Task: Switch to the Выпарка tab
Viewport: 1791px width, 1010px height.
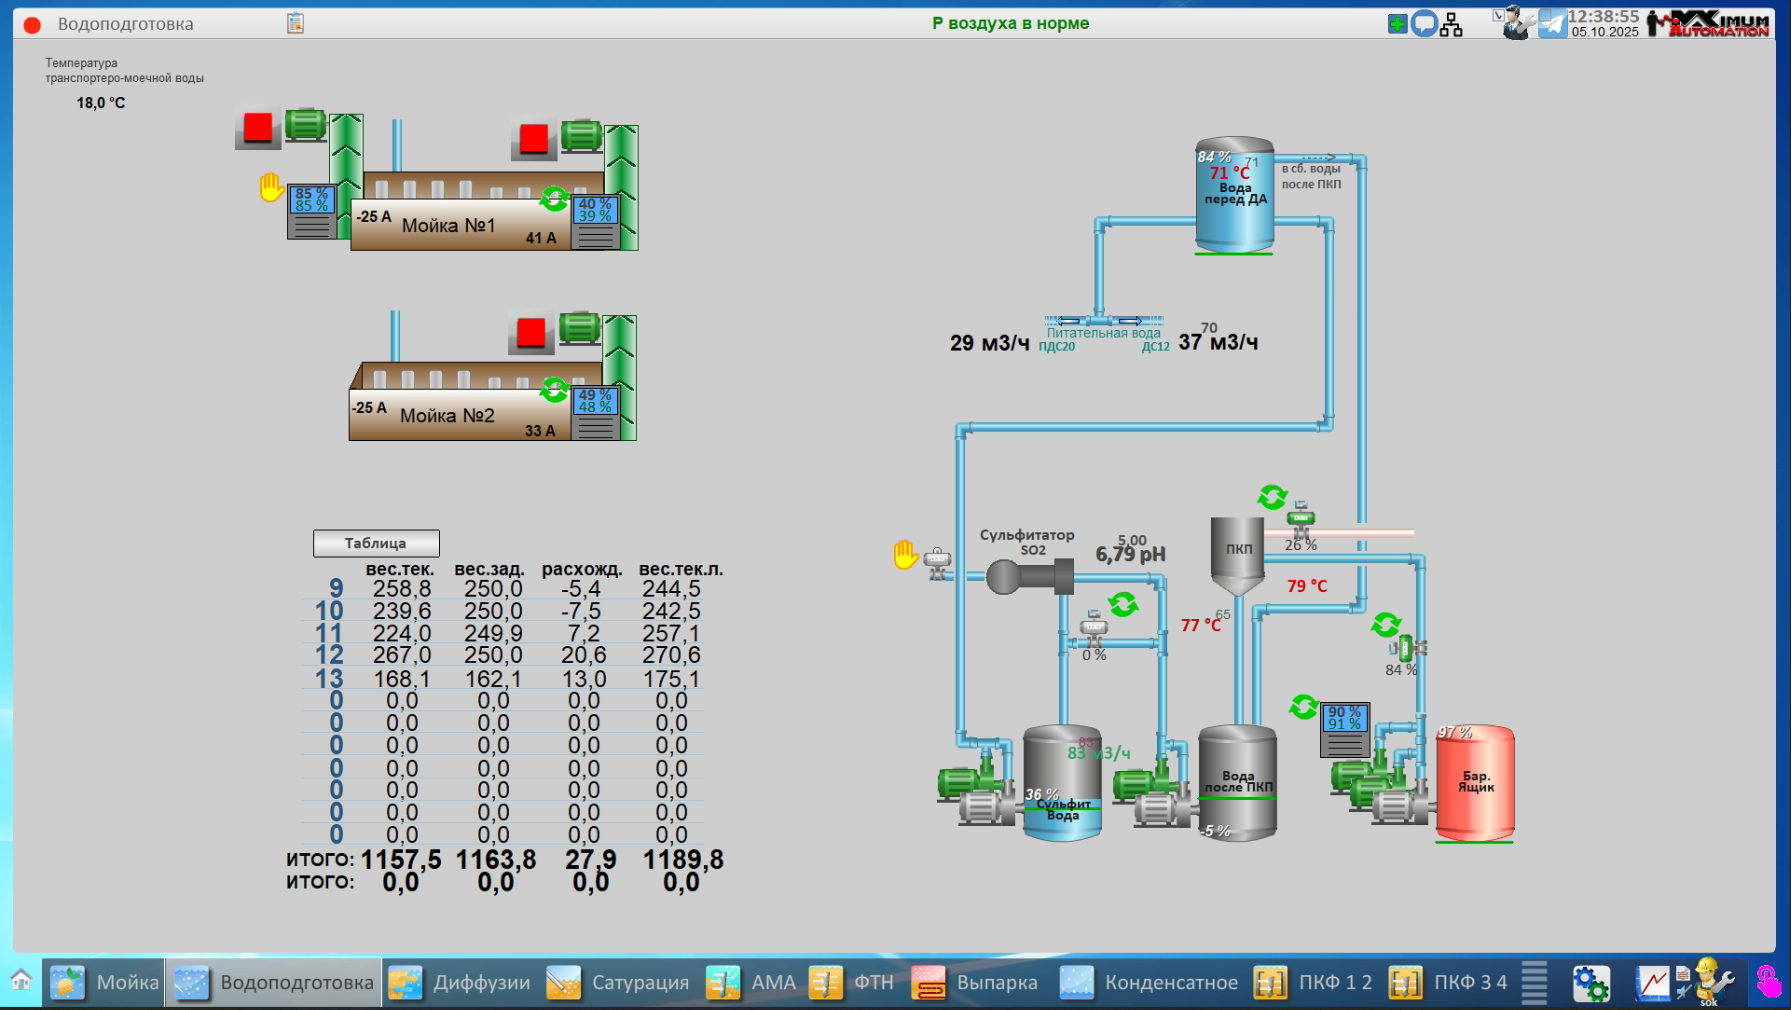Action: click(x=975, y=983)
